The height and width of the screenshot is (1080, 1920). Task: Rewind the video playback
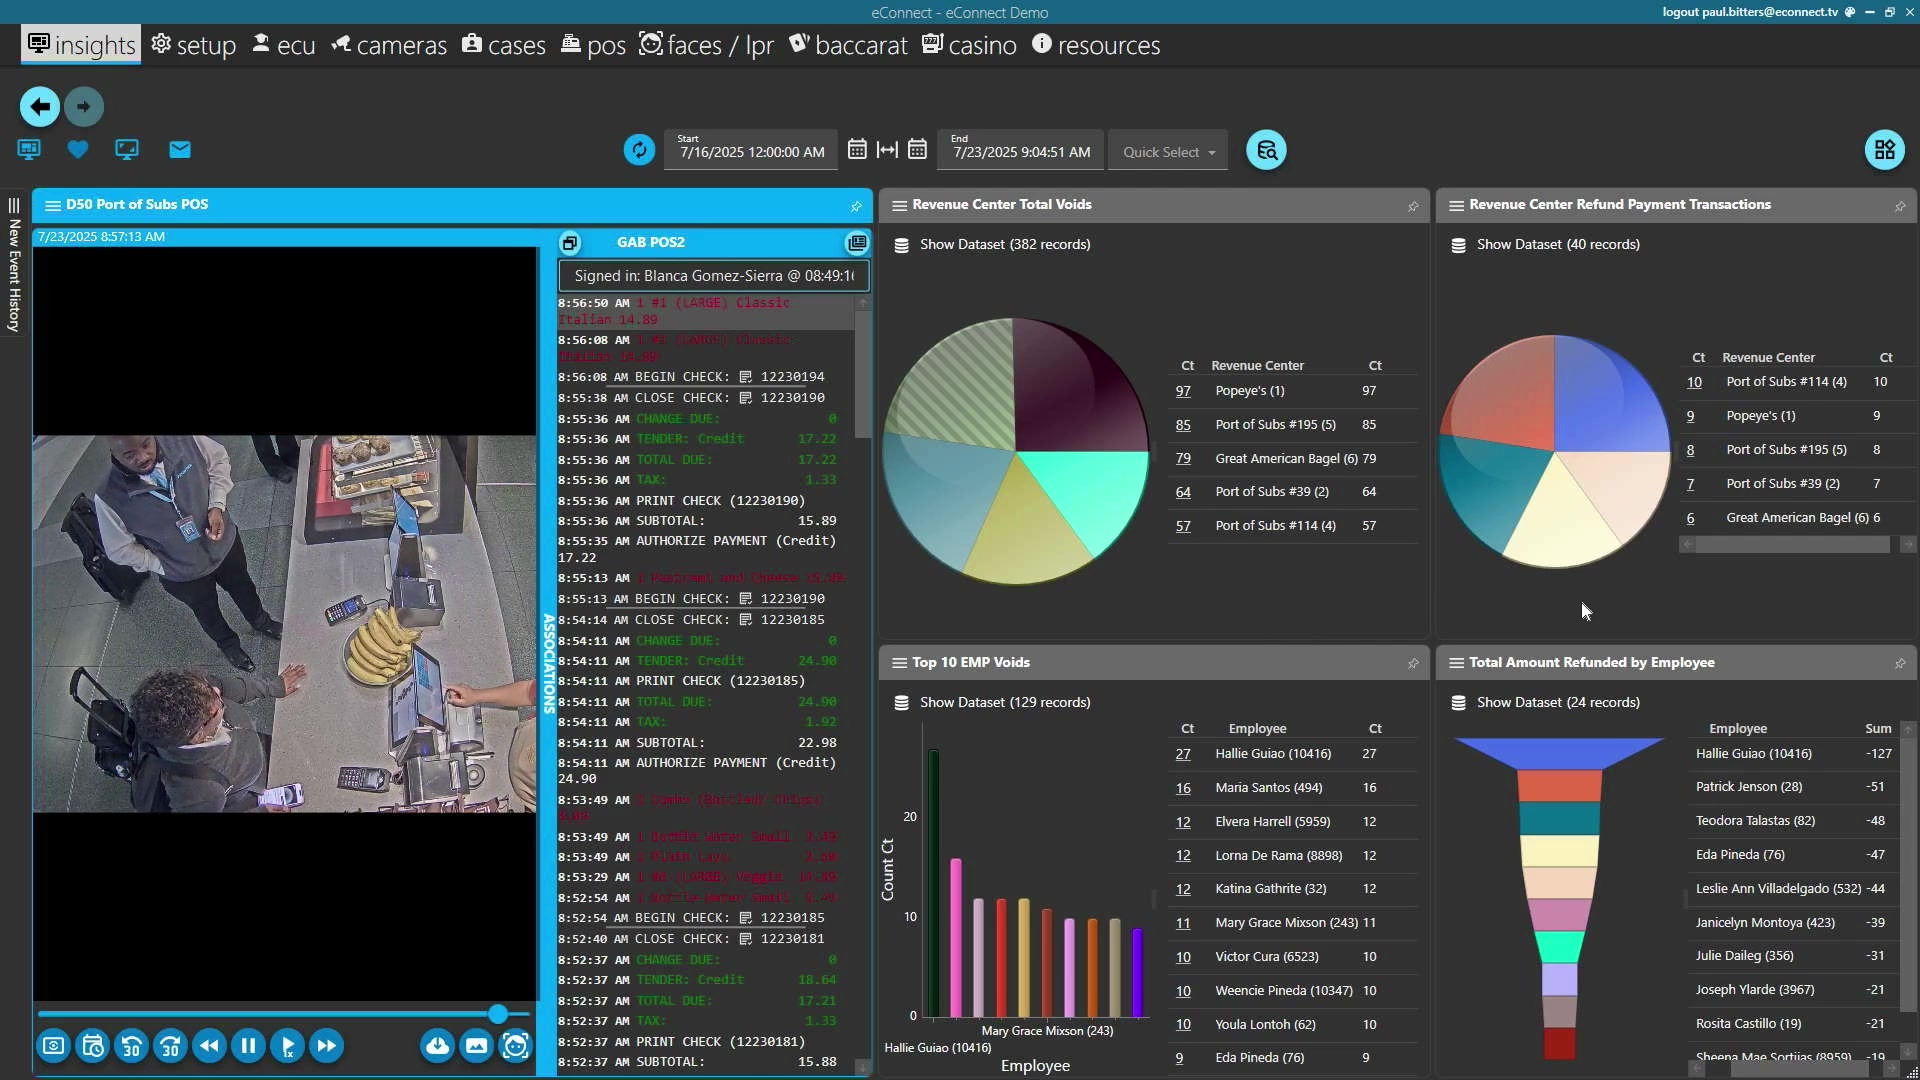point(210,1046)
